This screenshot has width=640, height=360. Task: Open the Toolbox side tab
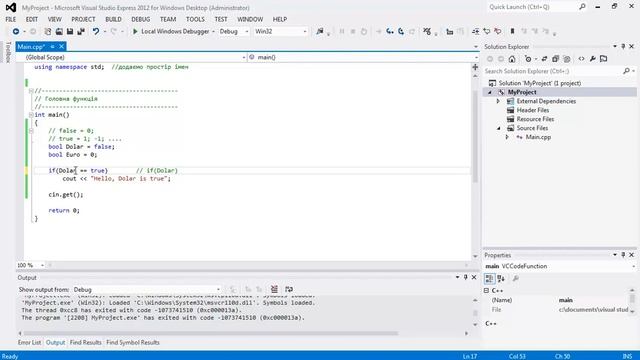pos(8,52)
